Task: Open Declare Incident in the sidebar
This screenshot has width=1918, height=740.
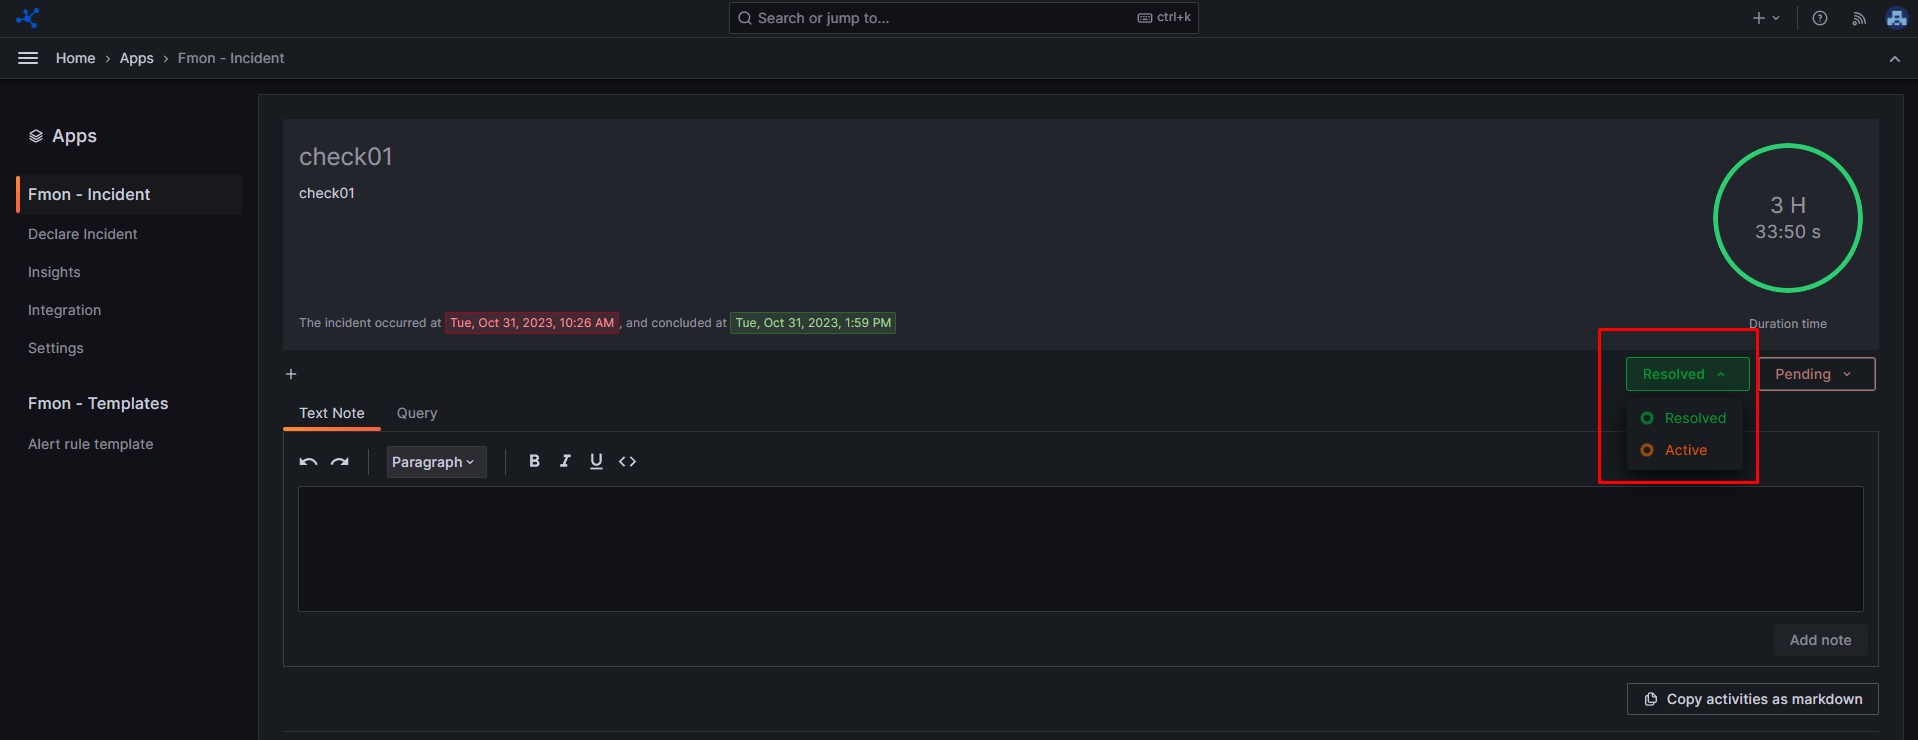Action: pyautogui.click(x=83, y=234)
